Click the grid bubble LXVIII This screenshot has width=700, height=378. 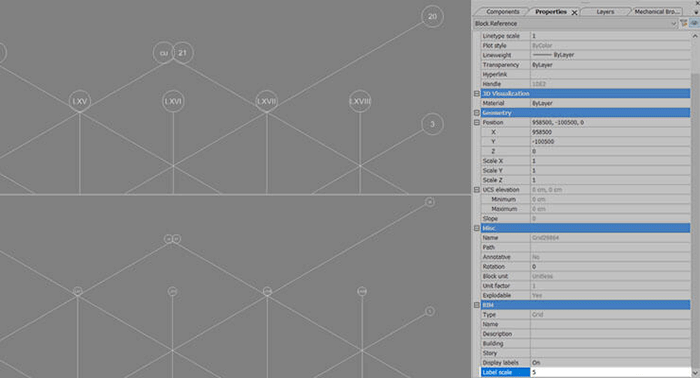360,101
